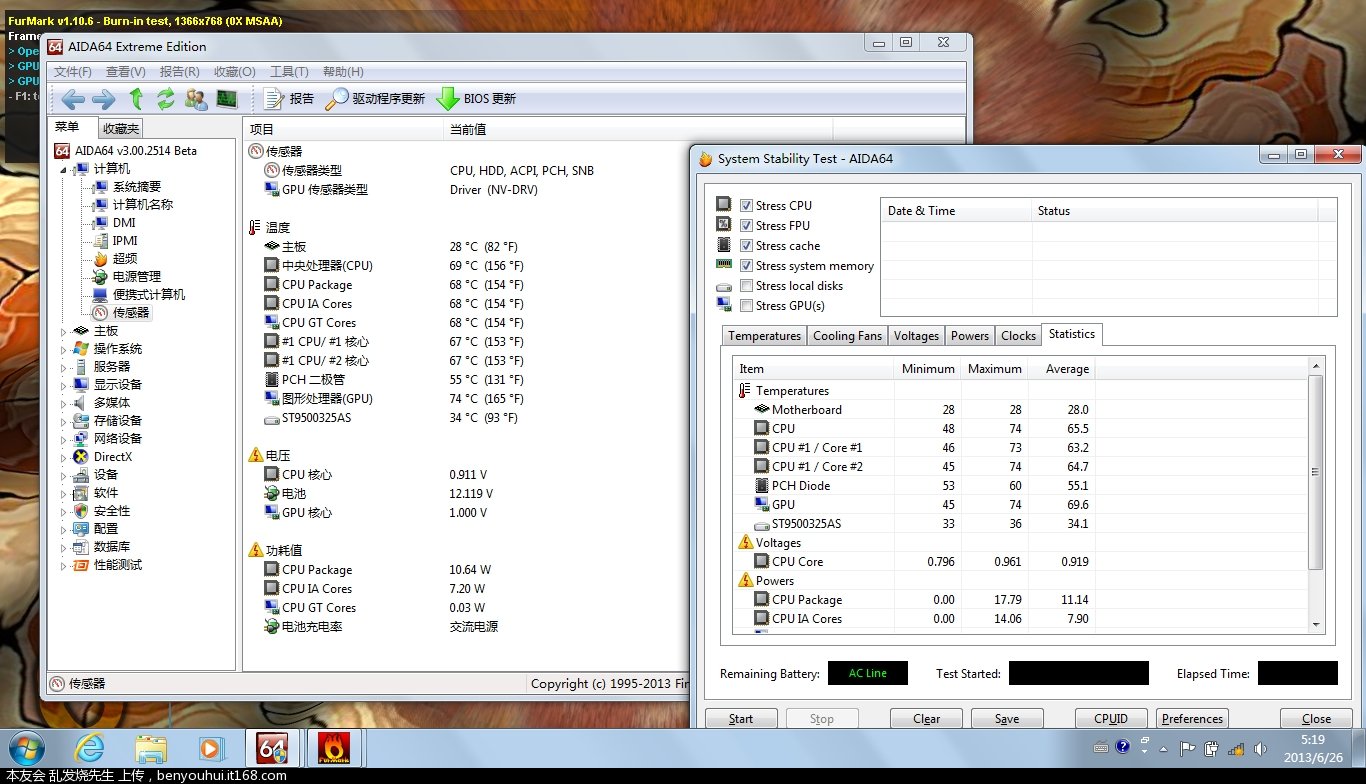Open the 帮助(H) menu
The height and width of the screenshot is (784, 1366).
(343, 72)
